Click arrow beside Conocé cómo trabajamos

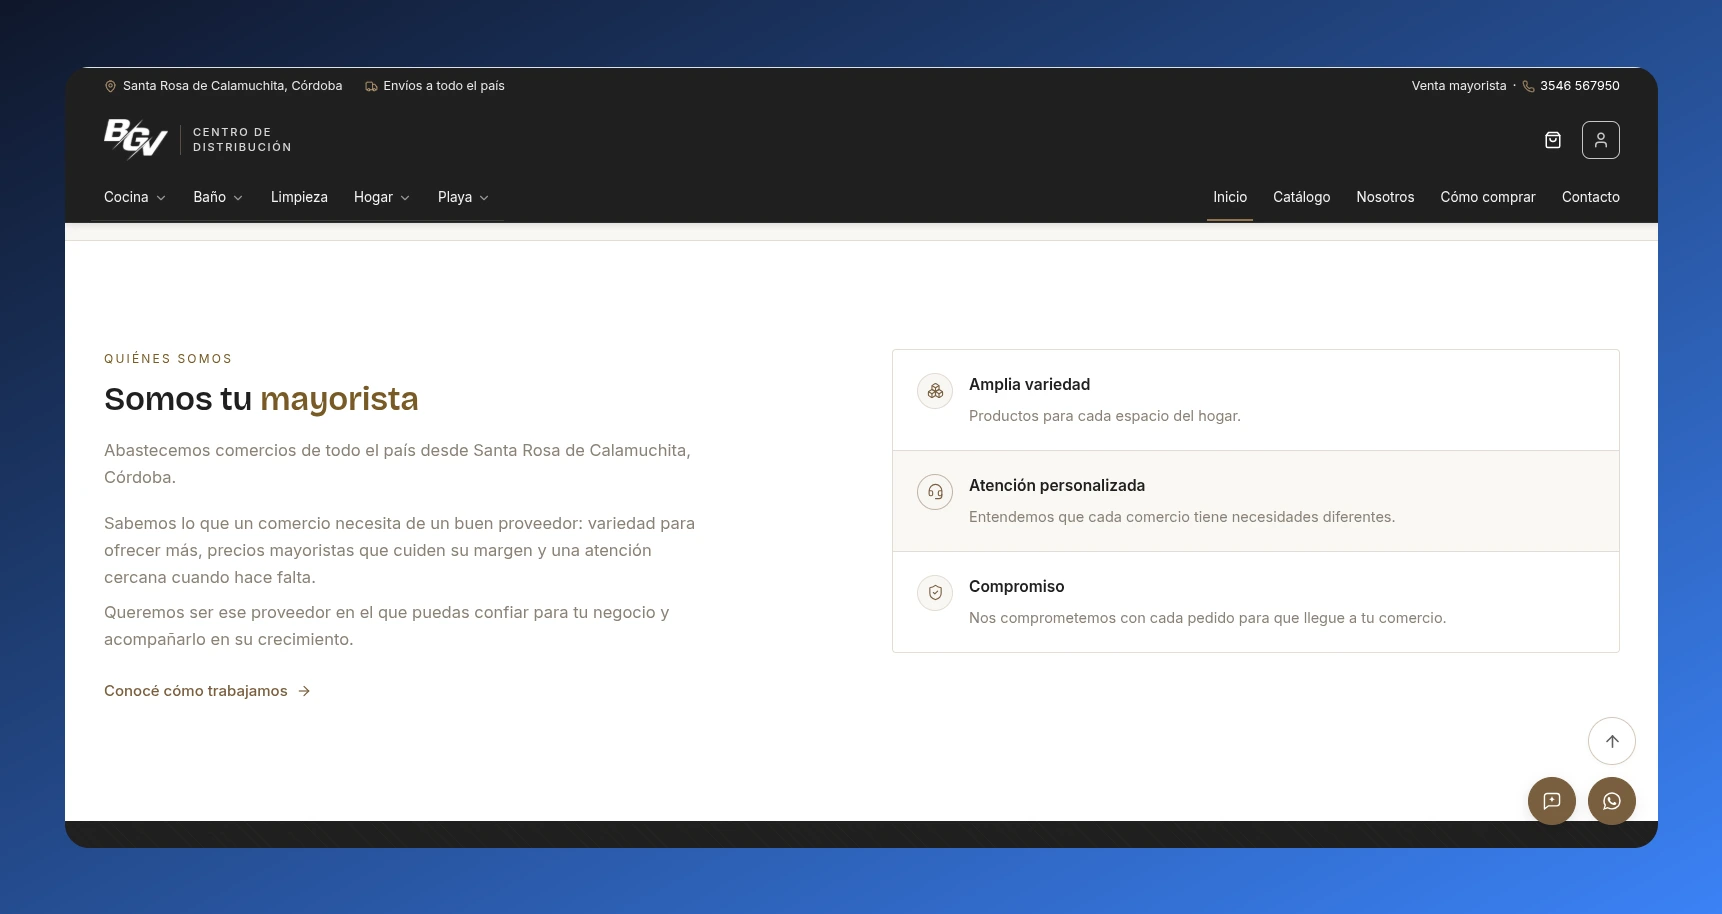(304, 691)
